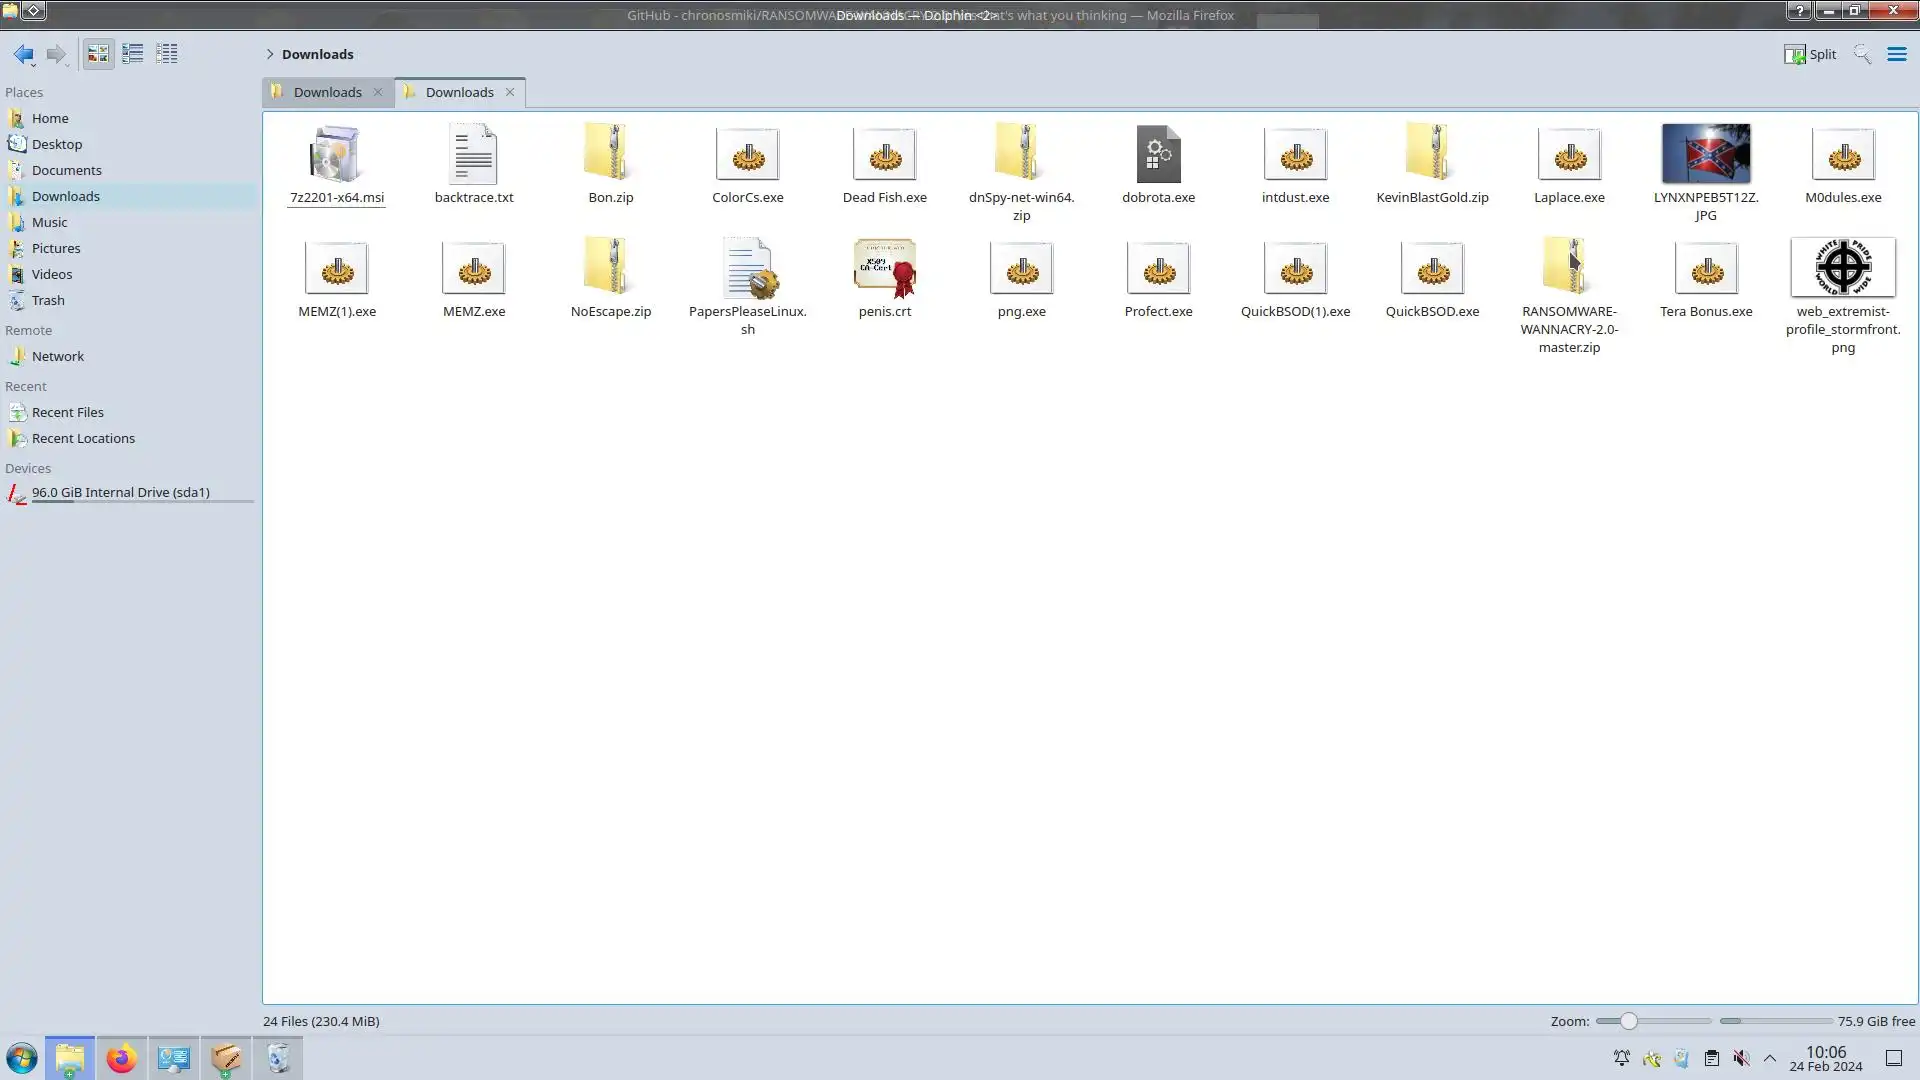Viewport: 1920px width, 1080px height.
Task: Select the dnSpy-net-win64.zip archive icon
Action: [1021, 155]
